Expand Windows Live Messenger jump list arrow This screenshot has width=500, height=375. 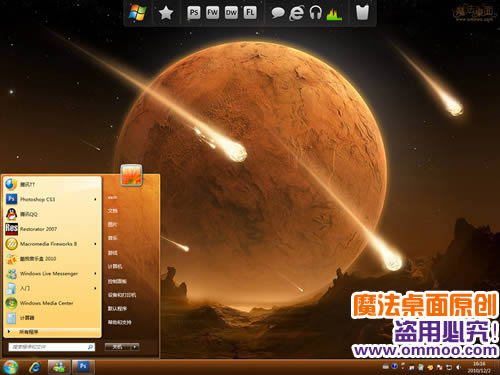(x=95, y=274)
